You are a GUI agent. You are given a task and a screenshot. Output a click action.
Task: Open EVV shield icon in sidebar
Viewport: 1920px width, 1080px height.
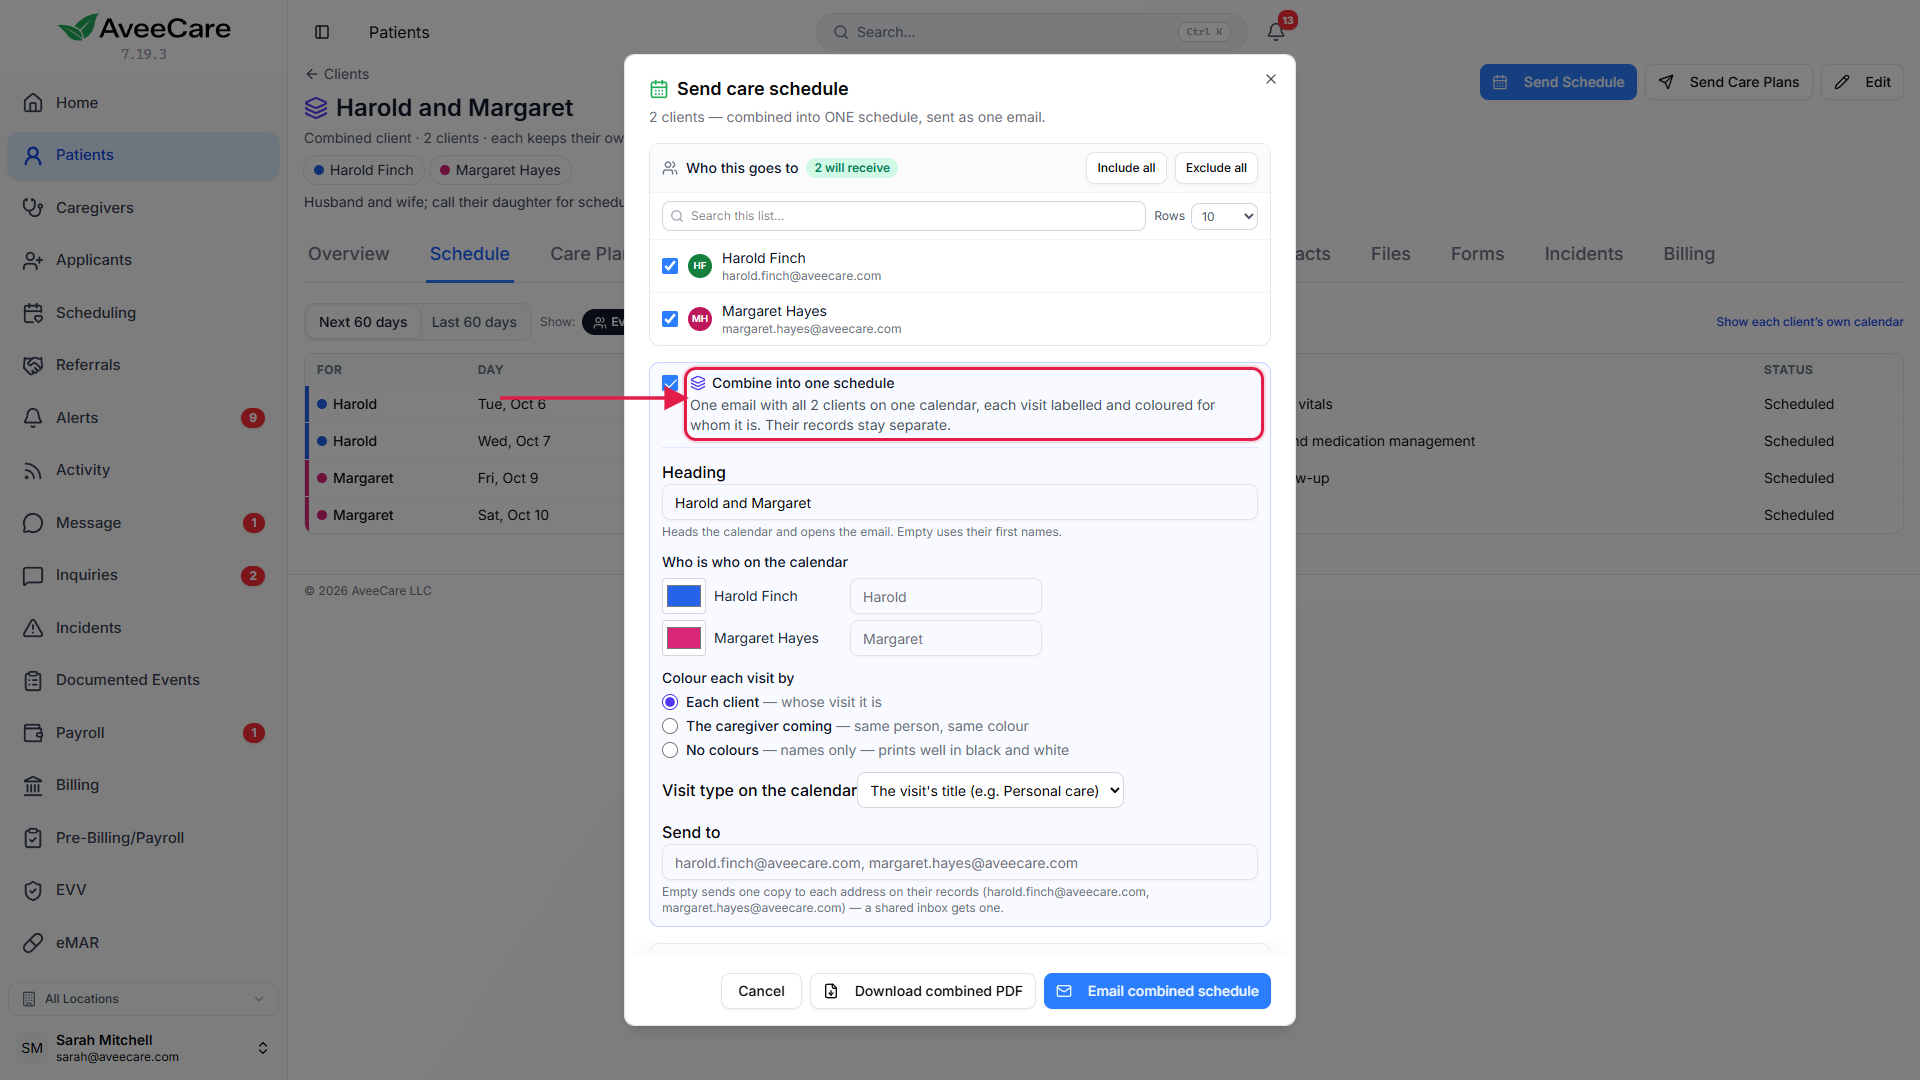[x=33, y=890]
